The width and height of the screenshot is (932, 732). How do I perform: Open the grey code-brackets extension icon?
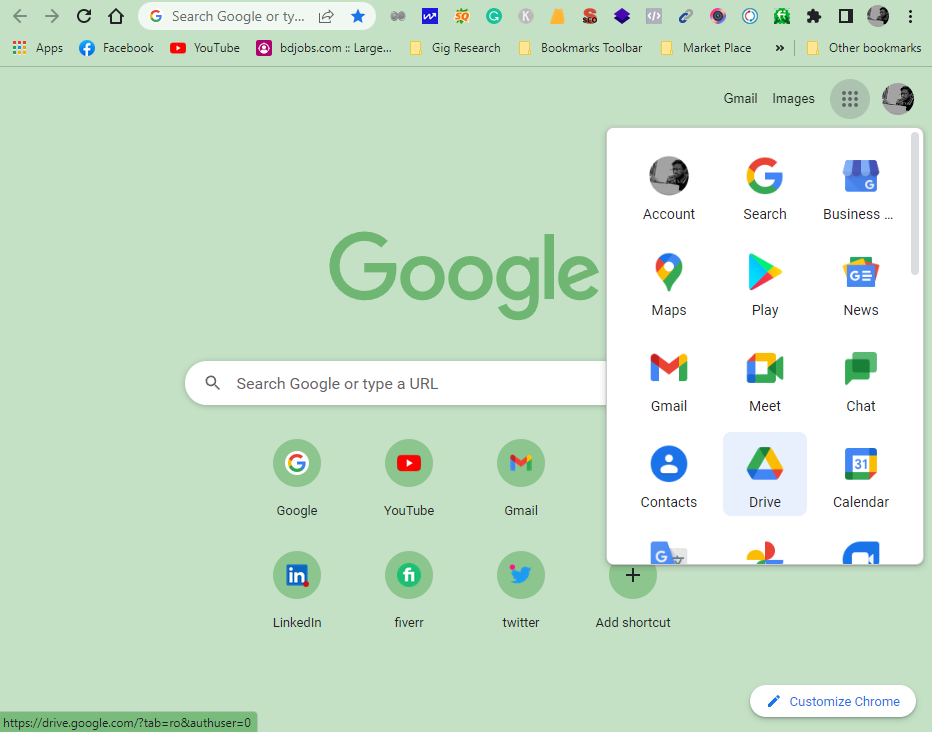click(x=654, y=16)
